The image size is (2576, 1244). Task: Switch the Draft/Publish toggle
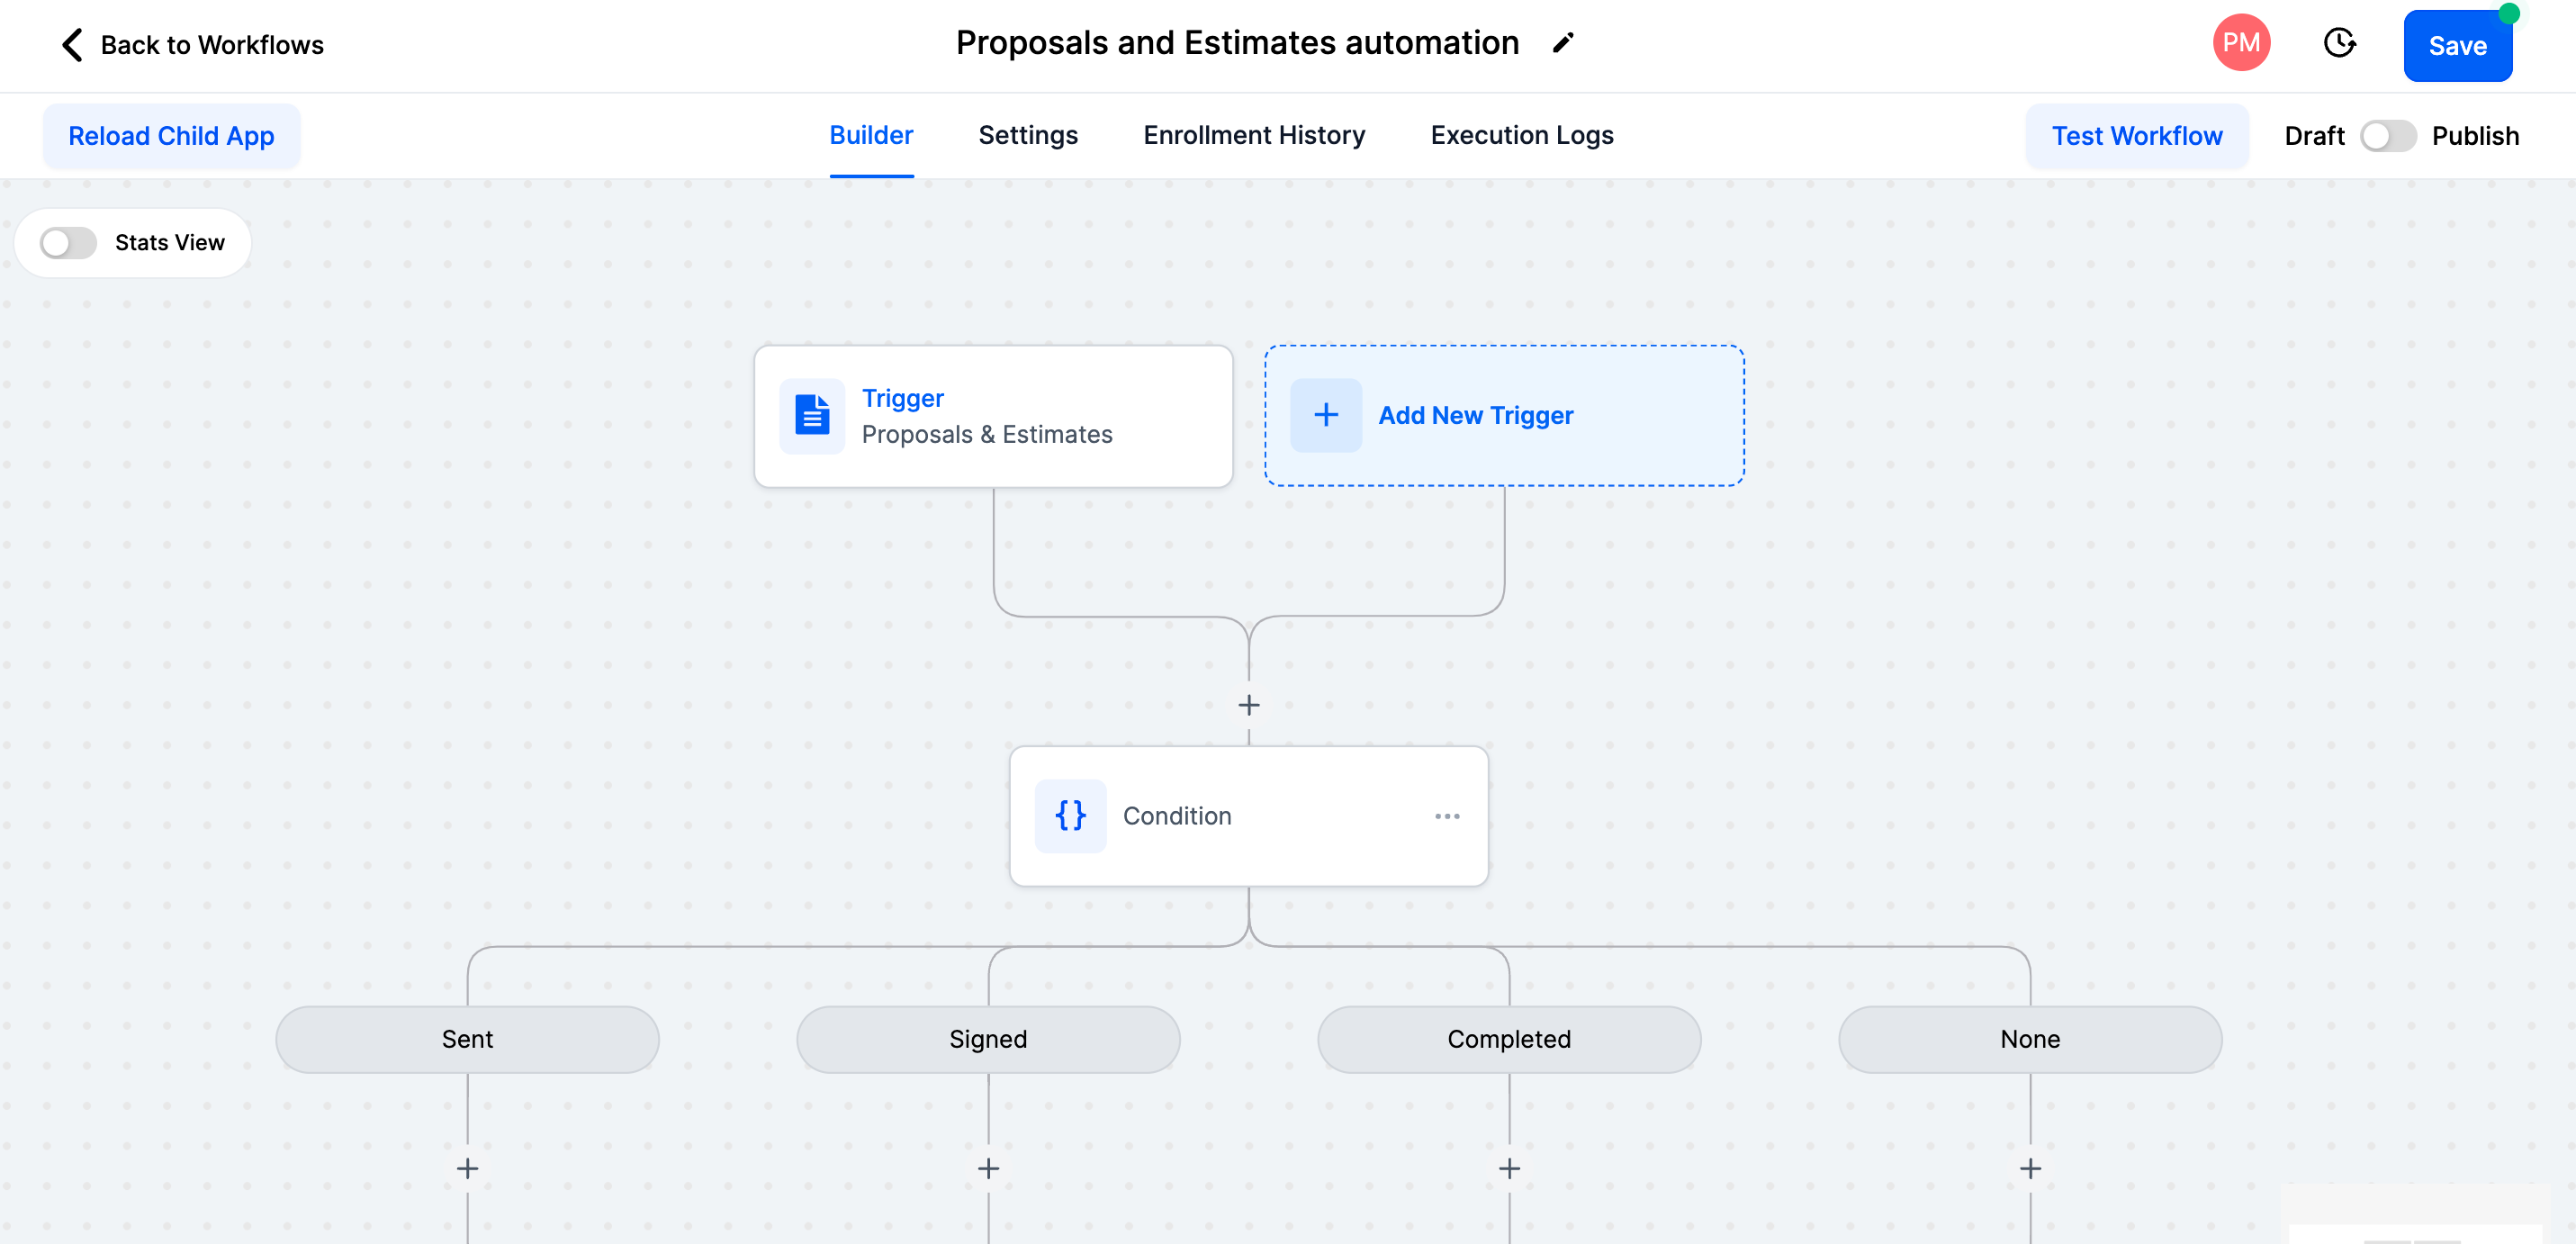click(2388, 136)
